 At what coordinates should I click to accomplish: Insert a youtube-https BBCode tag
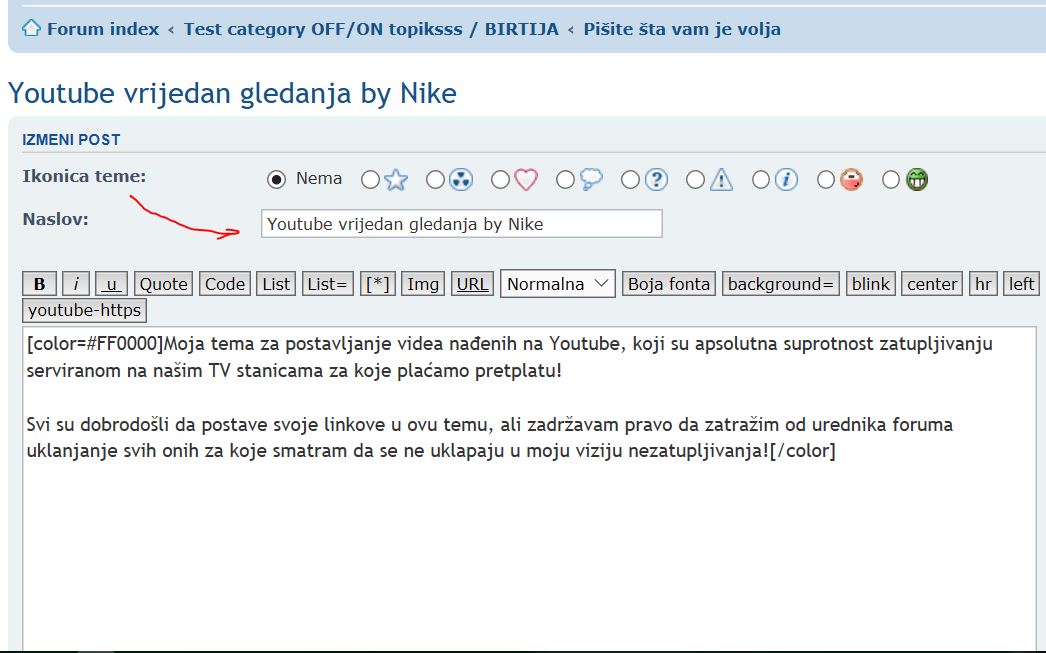[x=85, y=310]
